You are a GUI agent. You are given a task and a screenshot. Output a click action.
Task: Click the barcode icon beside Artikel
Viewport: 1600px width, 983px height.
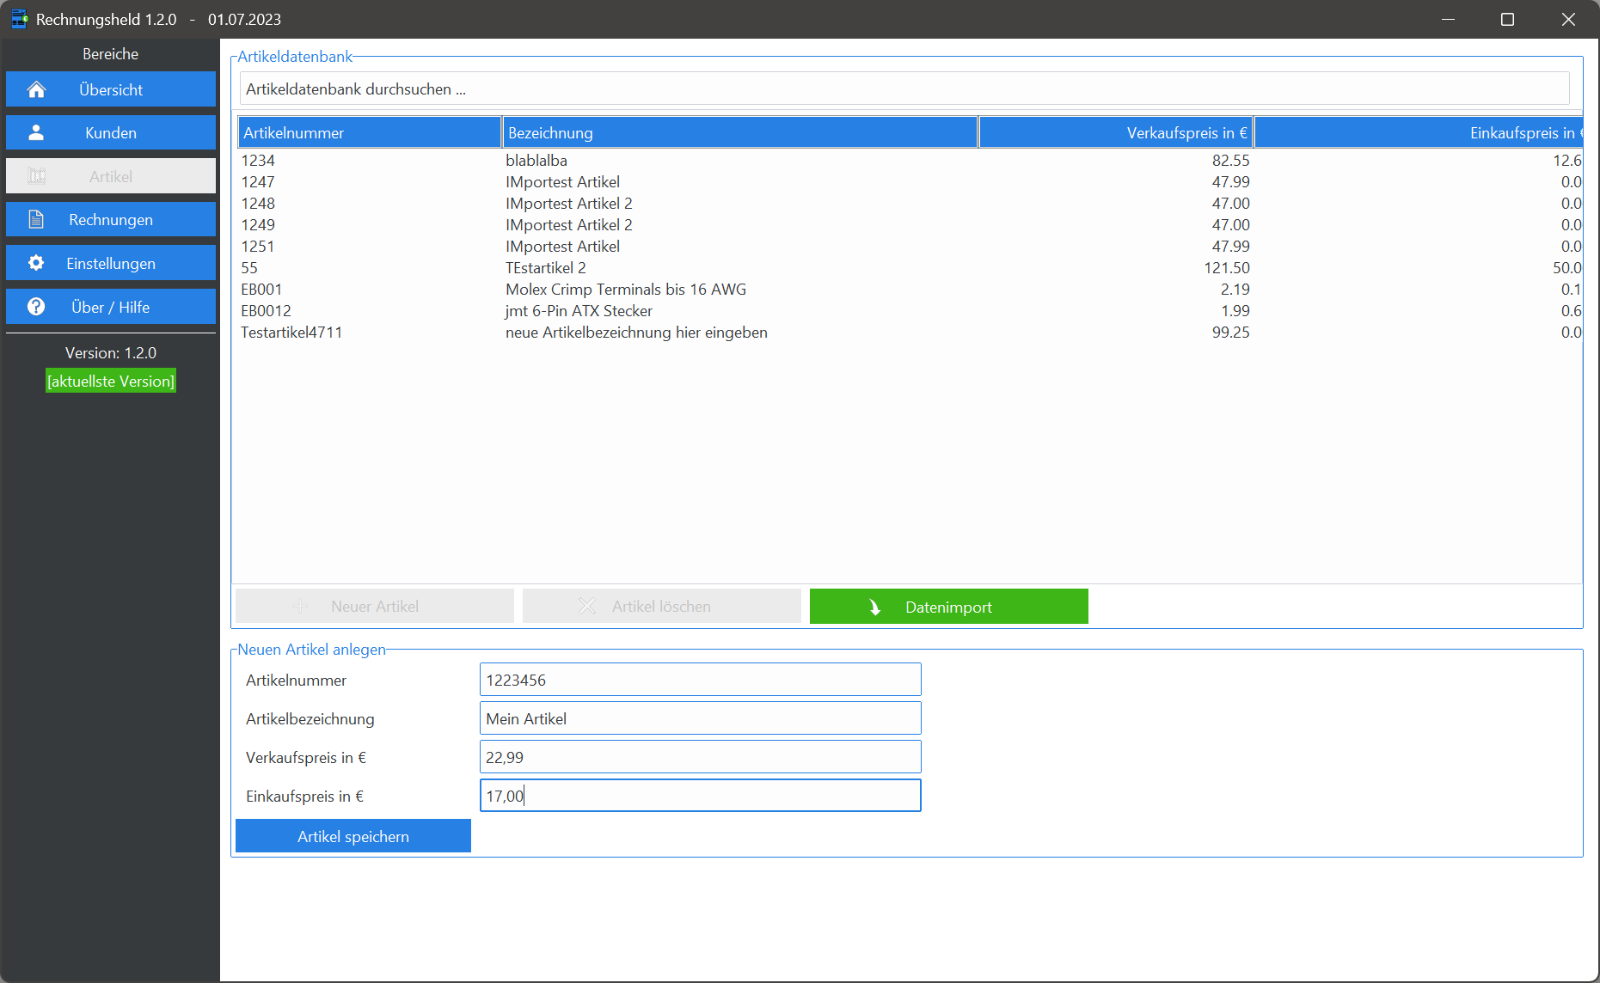click(37, 176)
